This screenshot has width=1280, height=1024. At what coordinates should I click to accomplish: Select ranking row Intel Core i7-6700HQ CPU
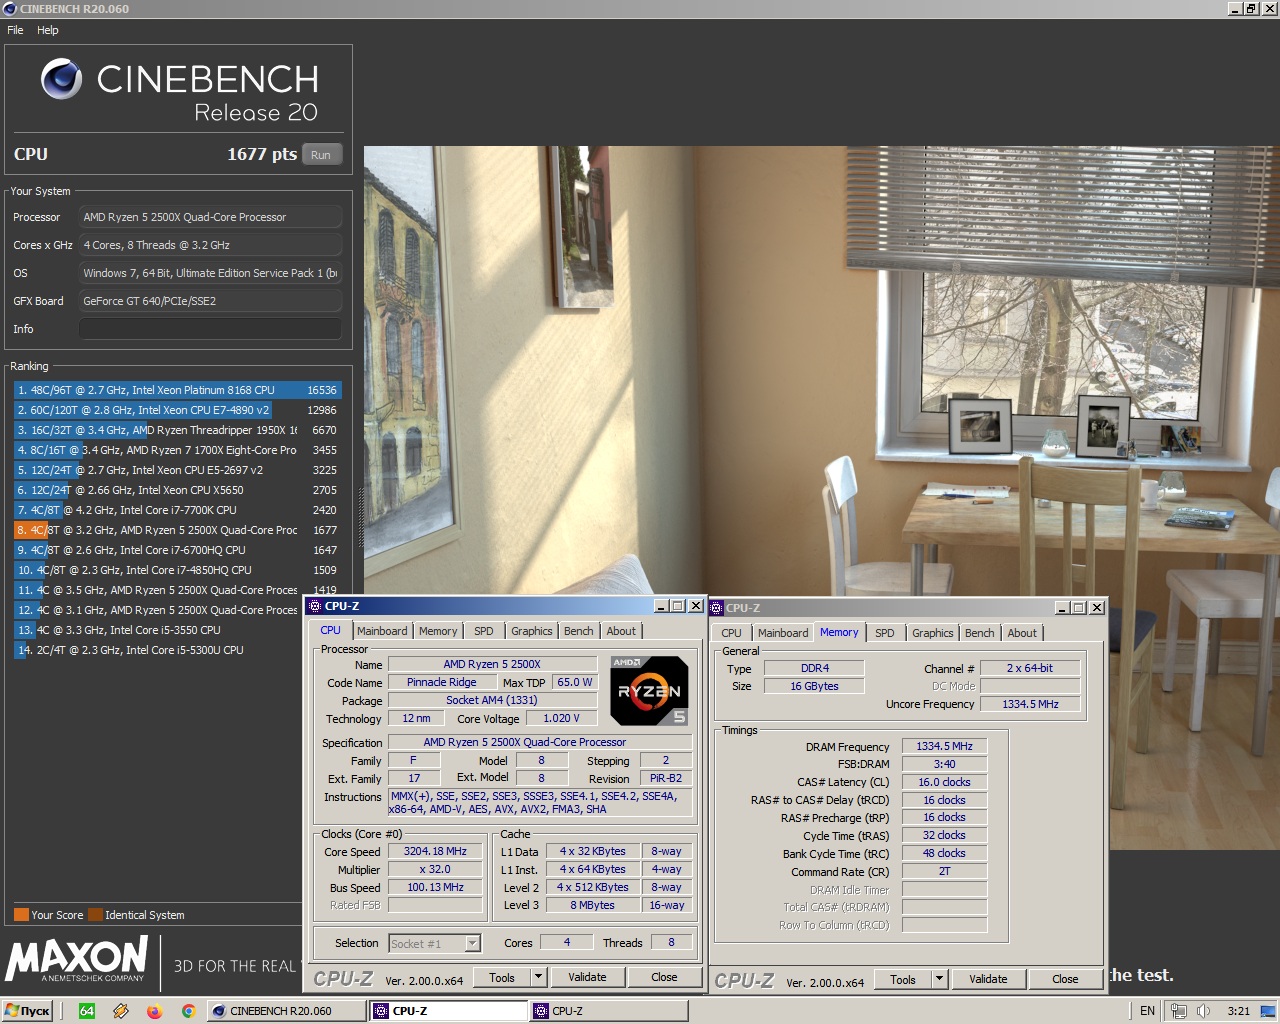point(177,550)
